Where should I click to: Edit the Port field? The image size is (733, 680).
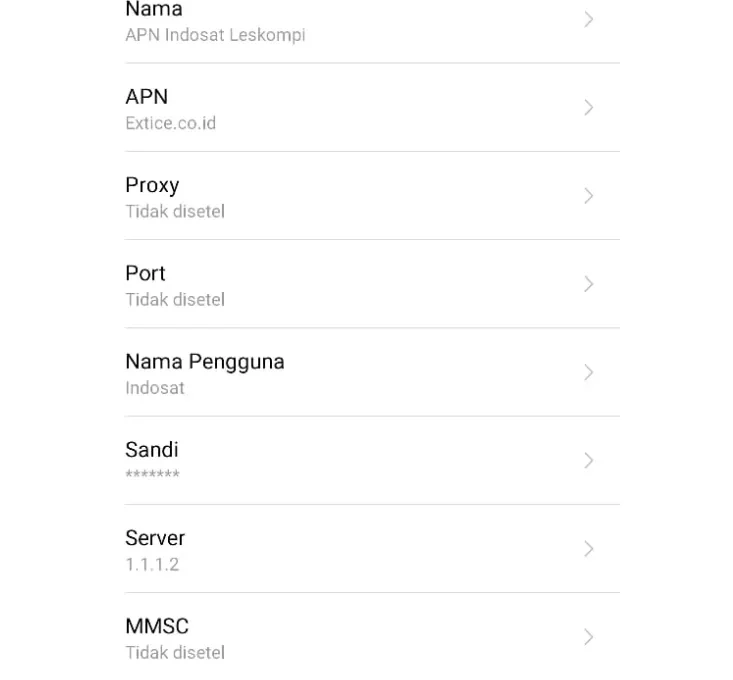click(x=372, y=284)
